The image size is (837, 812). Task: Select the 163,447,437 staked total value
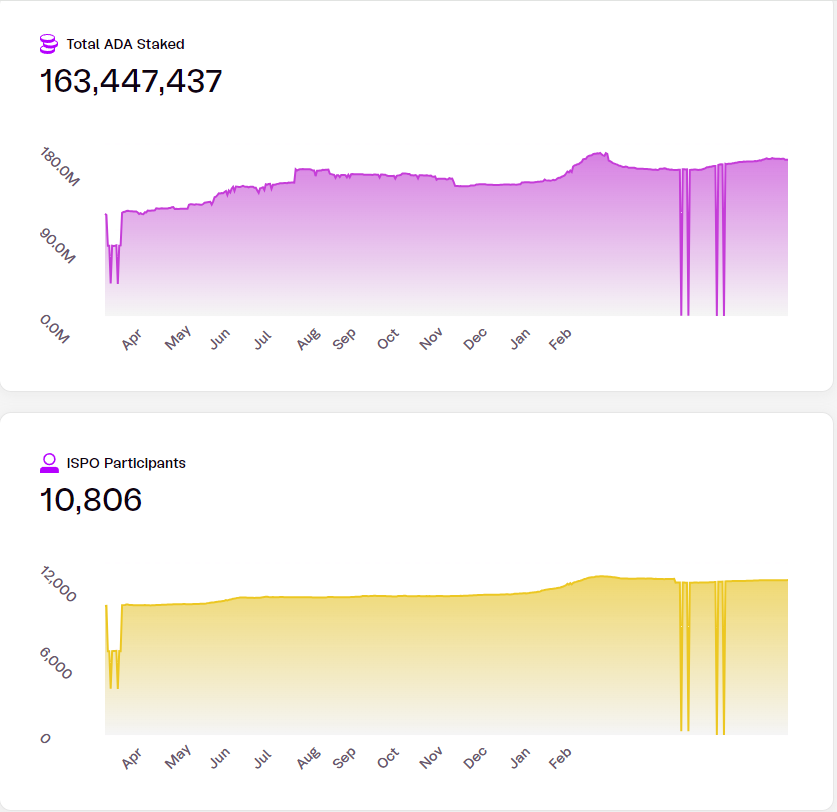131,81
